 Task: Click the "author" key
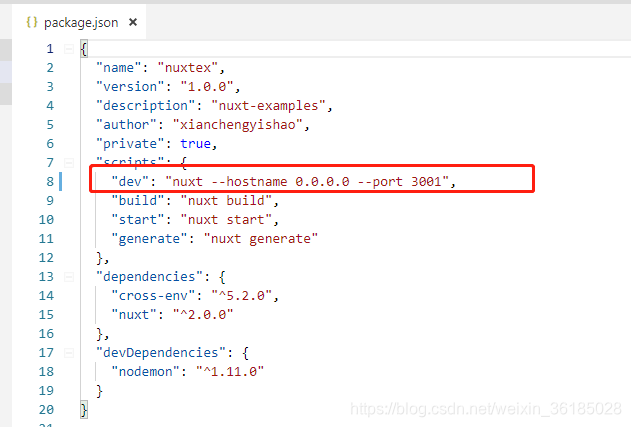(x=126, y=125)
